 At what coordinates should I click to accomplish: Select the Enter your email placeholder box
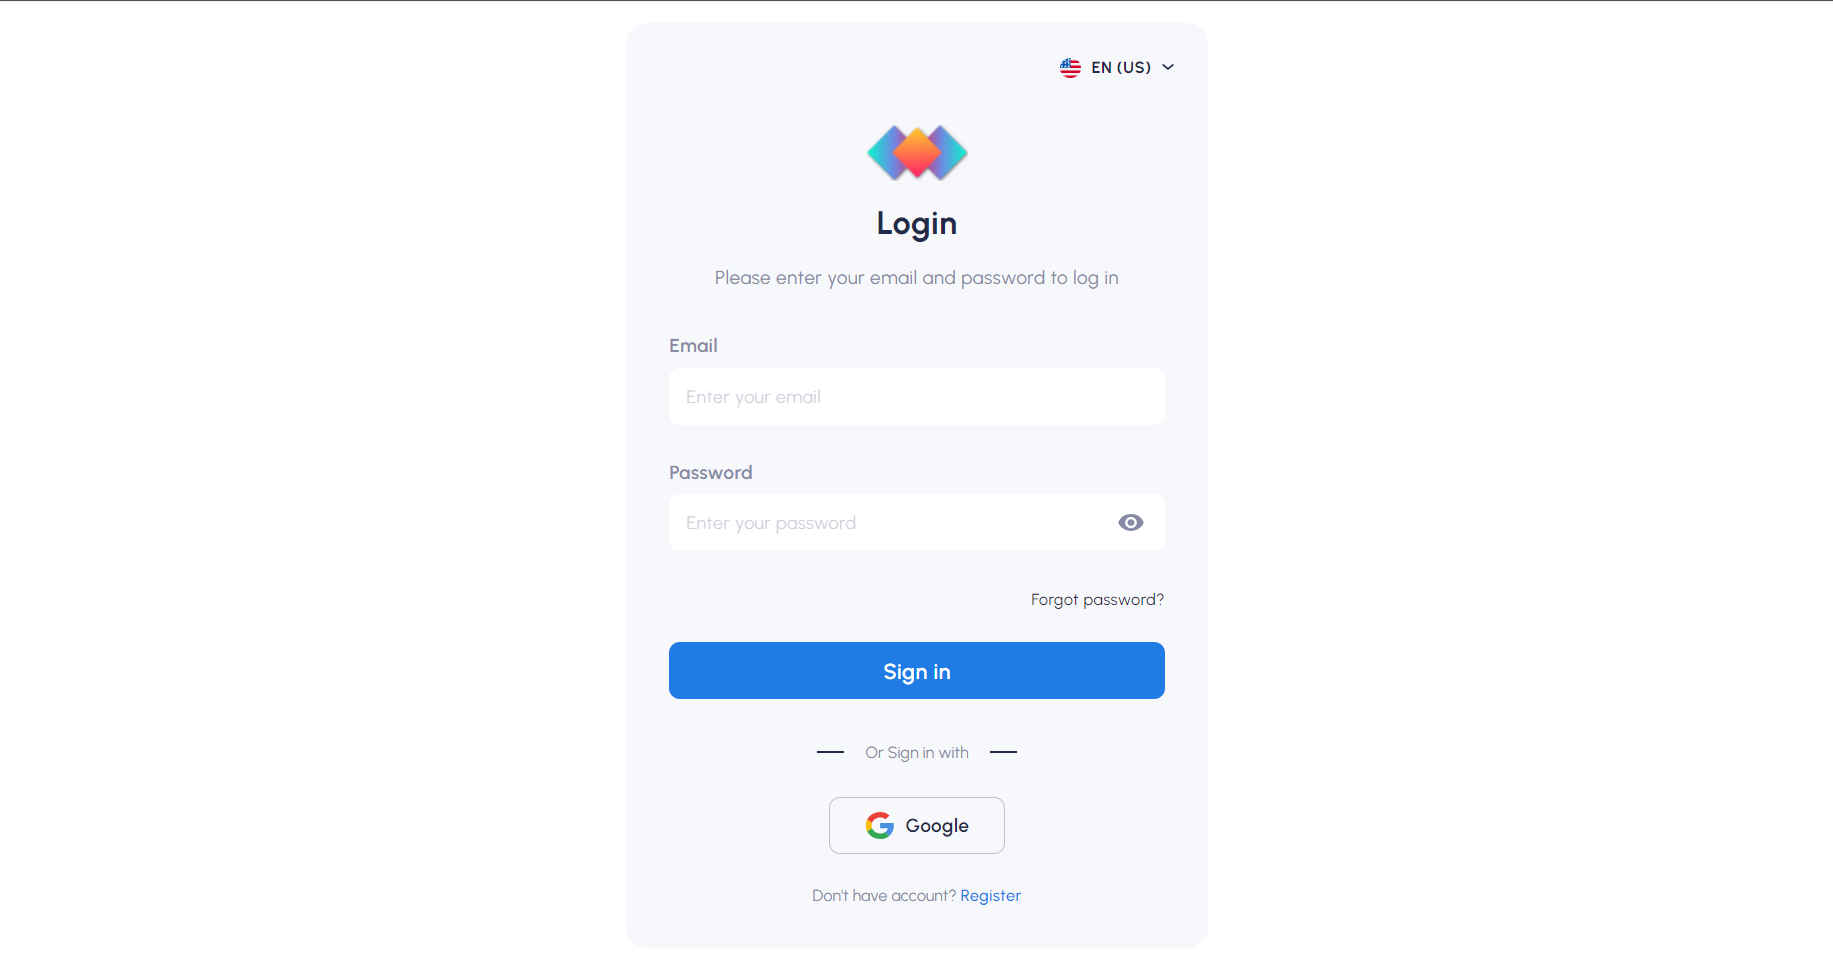(x=916, y=396)
